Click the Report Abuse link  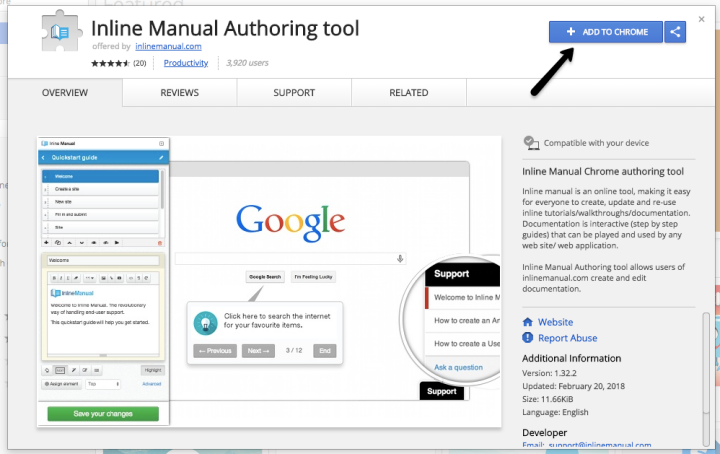(568, 338)
